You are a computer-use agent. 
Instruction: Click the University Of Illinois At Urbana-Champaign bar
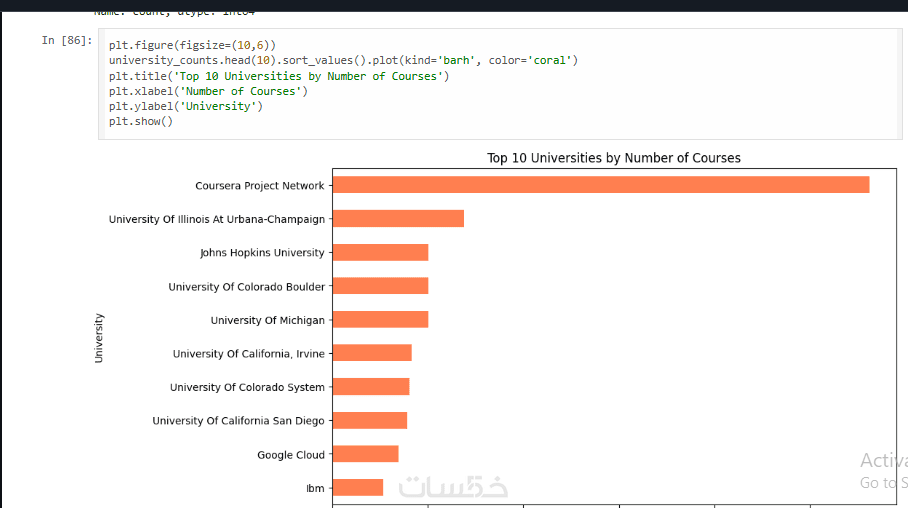[x=398, y=218]
